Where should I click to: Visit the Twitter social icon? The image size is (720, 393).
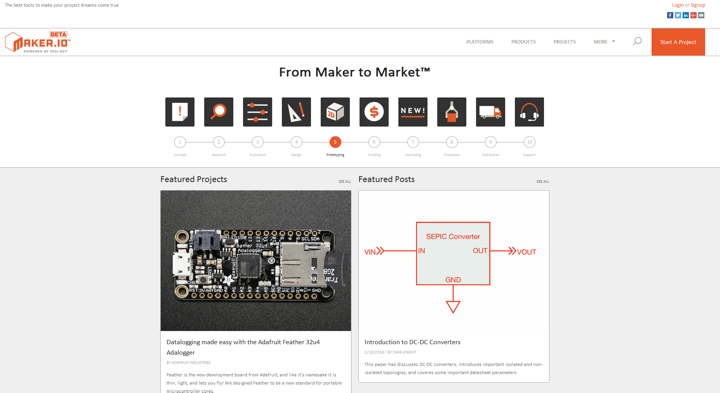pos(678,15)
